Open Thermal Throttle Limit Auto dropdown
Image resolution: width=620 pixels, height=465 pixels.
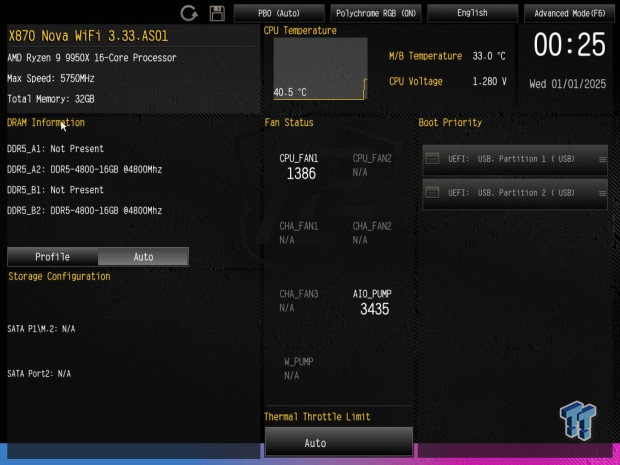pyautogui.click(x=339, y=442)
